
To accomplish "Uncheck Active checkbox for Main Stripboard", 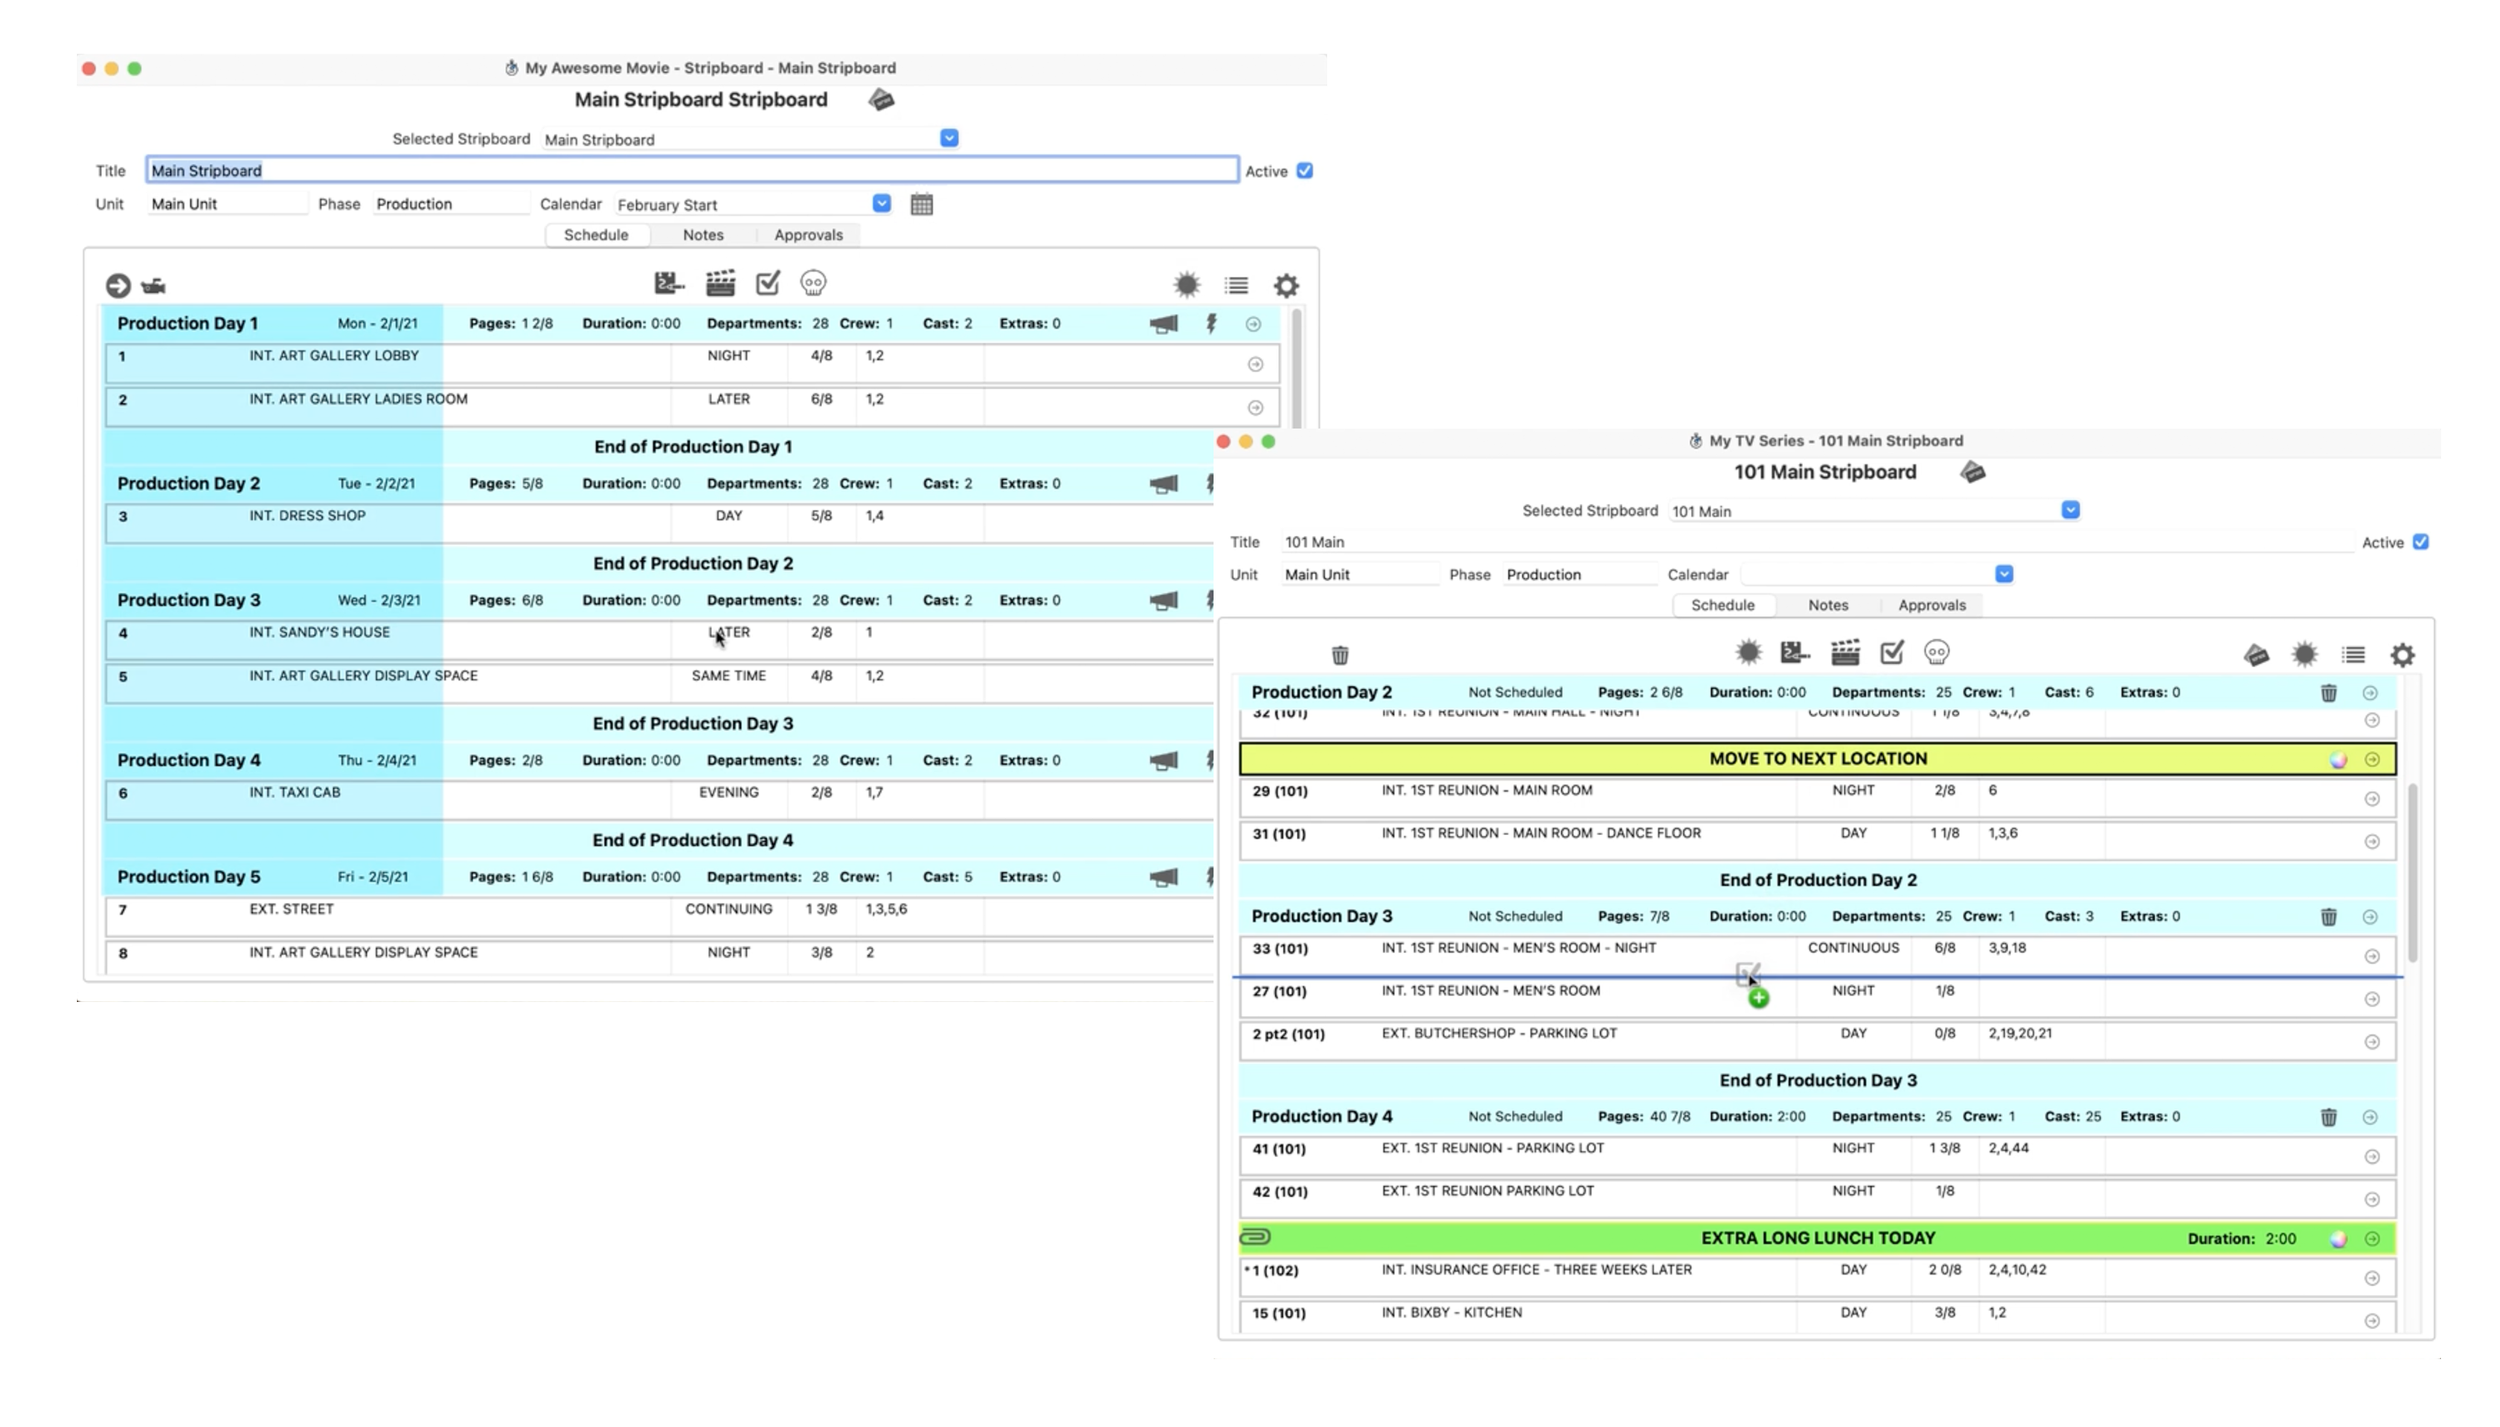I will (1304, 171).
